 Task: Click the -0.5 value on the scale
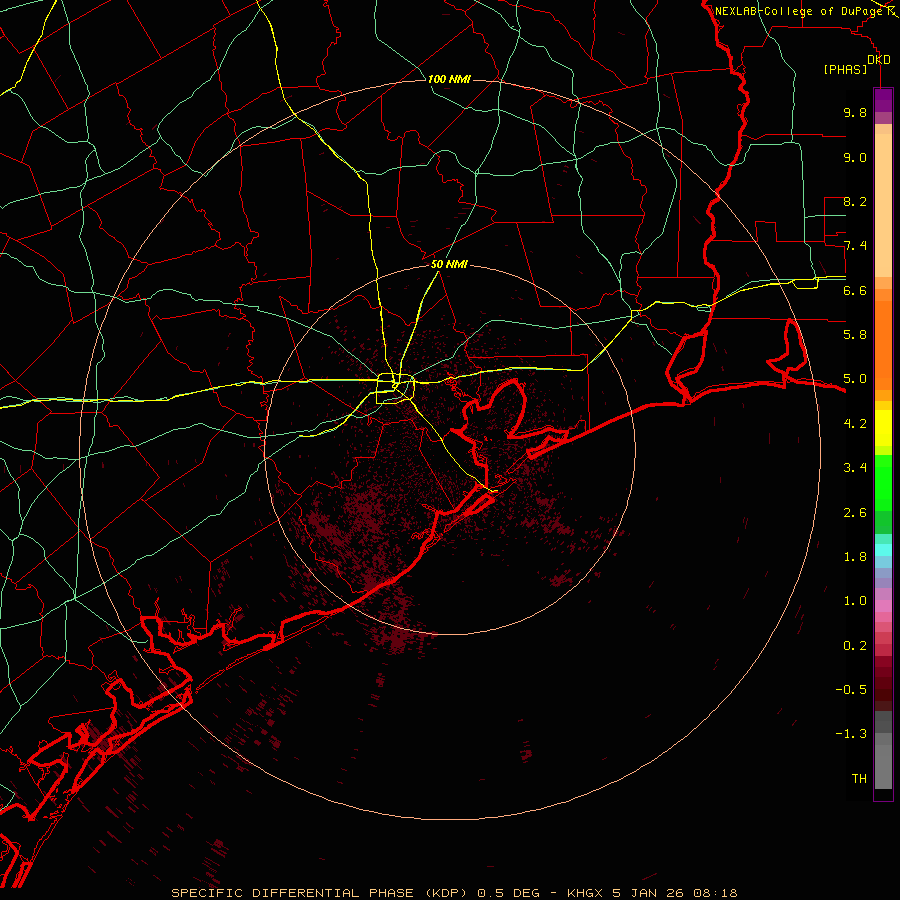point(851,690)
